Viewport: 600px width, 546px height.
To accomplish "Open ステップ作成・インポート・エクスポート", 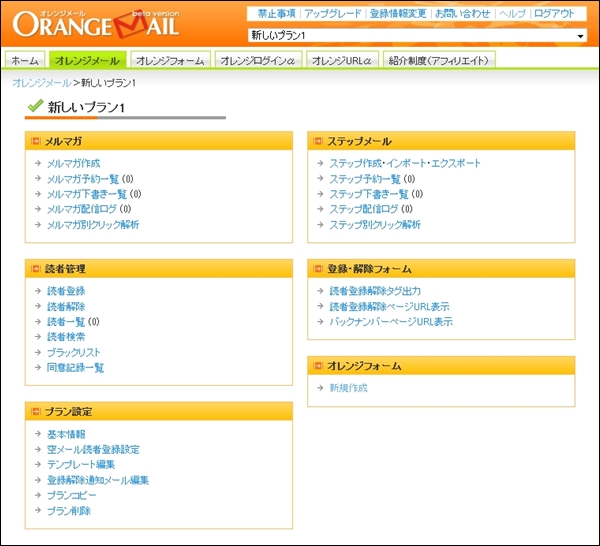I will coord(405,163).
